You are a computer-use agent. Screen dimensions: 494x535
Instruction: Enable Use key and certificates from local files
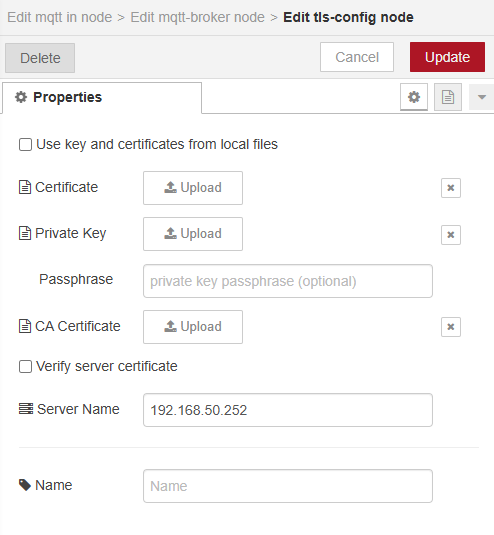pyautogui.click(x=25, y=144)
